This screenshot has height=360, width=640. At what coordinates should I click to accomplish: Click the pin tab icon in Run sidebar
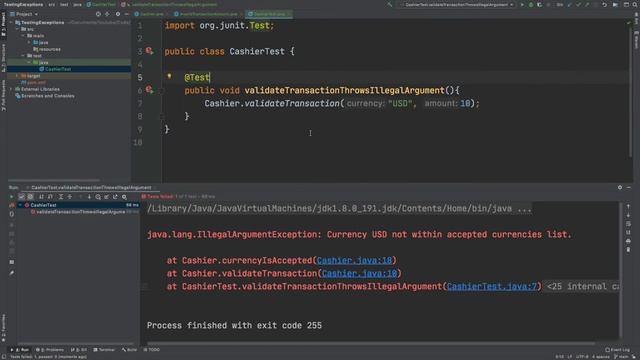(x=11, y=273)
